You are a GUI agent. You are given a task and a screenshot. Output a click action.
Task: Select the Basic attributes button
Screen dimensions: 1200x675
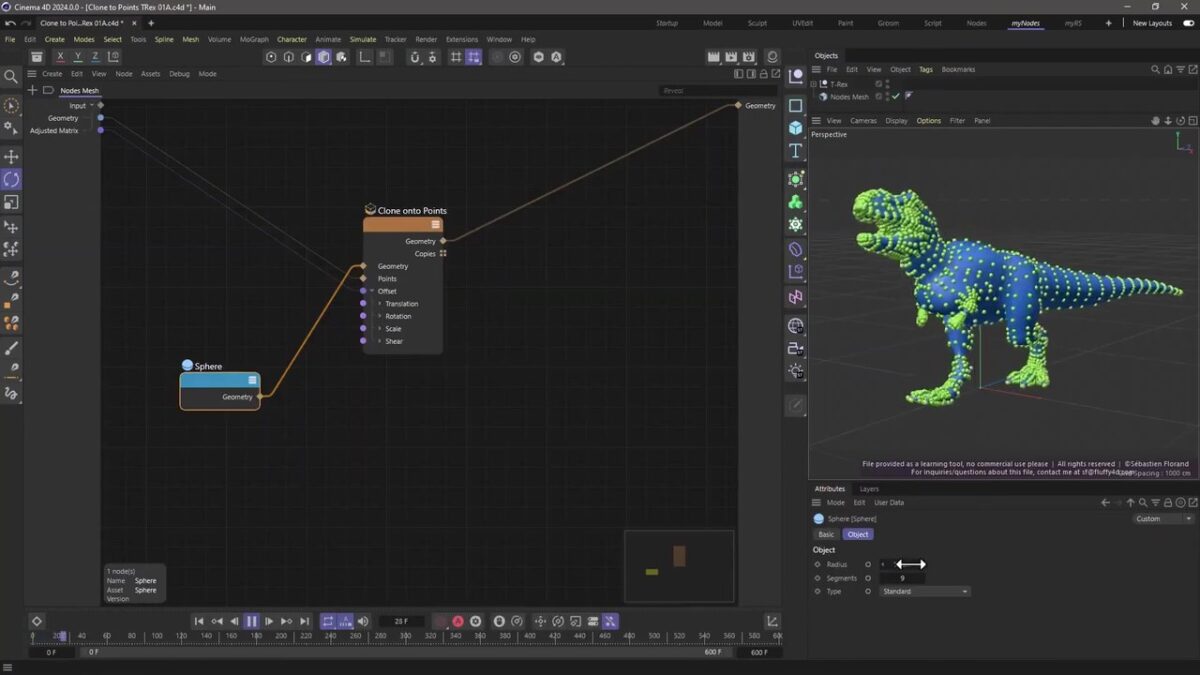coord(826,534)
